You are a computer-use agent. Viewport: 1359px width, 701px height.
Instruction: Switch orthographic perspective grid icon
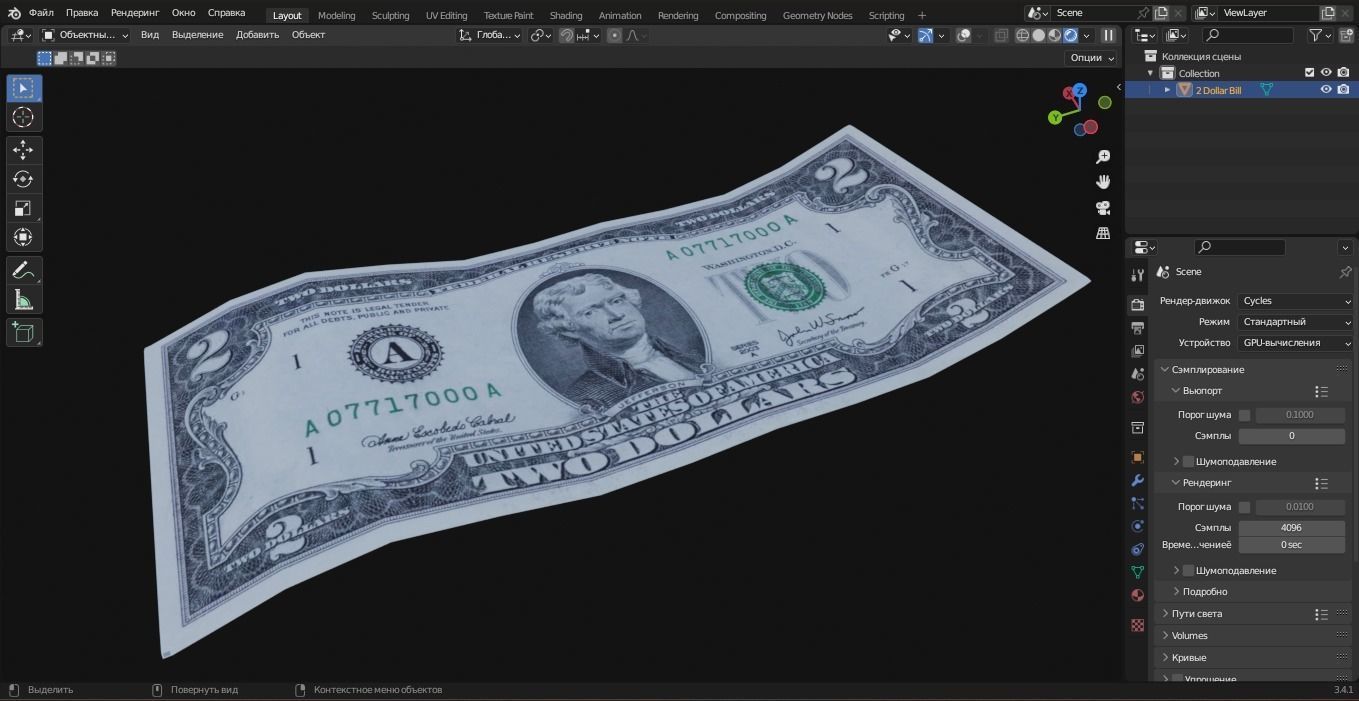tap(1103, 233)
